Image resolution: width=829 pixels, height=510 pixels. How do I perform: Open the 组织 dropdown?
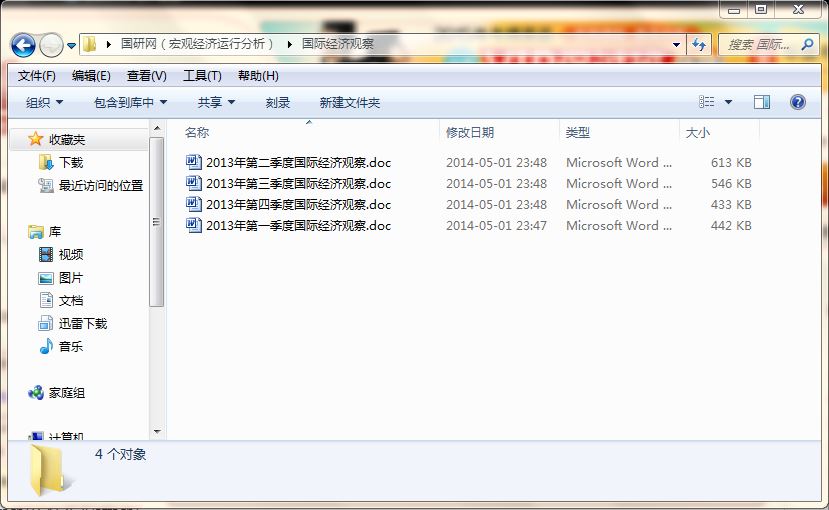pyautogui.click(x=44, y=103)
